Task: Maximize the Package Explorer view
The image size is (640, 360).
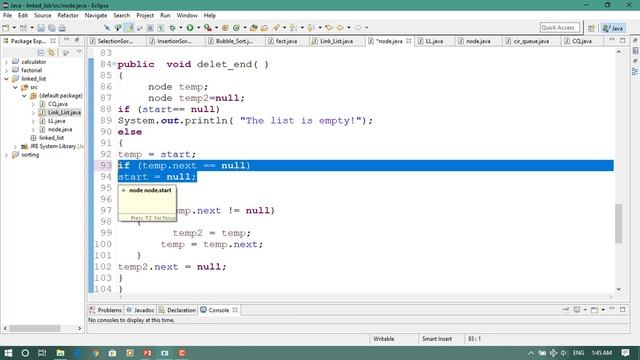Action: click(x=78, y=40)
